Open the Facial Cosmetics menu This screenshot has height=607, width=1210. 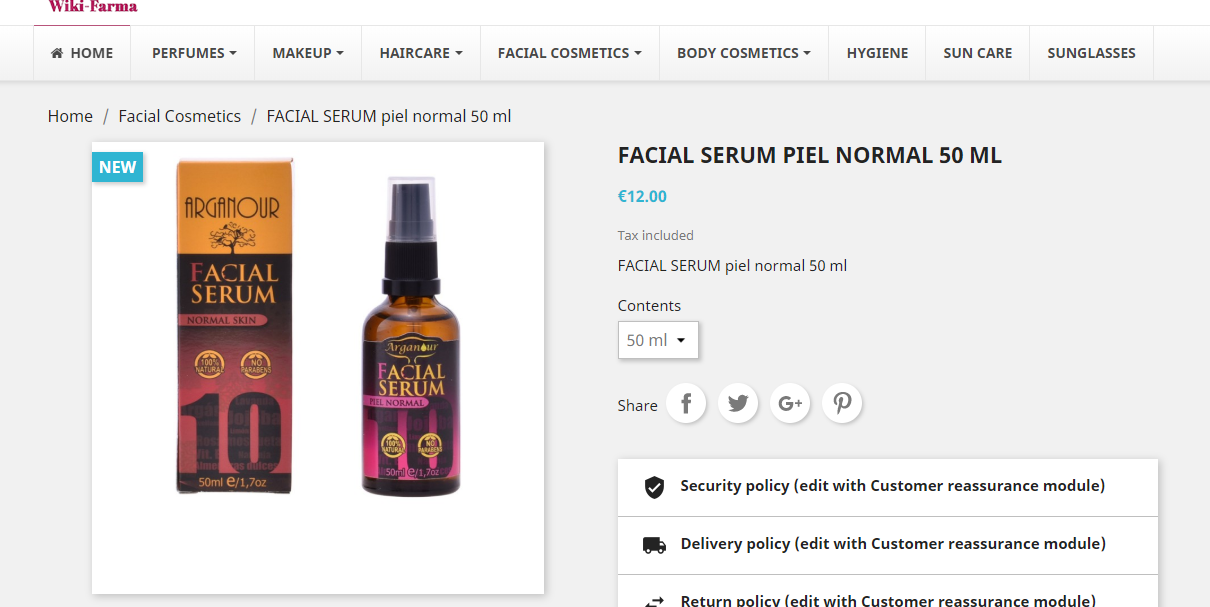coord(570,53)
